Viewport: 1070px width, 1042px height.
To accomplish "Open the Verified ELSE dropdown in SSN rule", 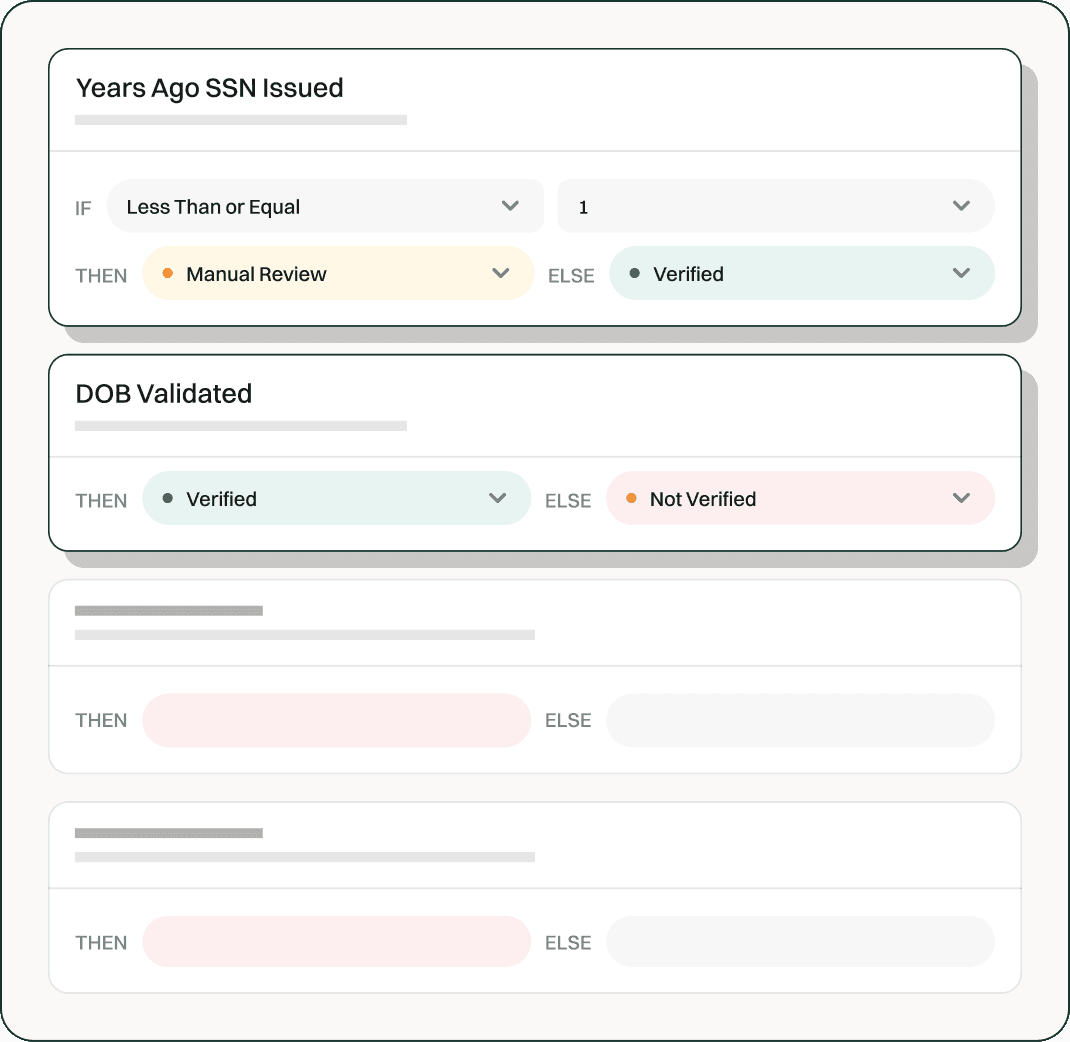I will point(802,273).
